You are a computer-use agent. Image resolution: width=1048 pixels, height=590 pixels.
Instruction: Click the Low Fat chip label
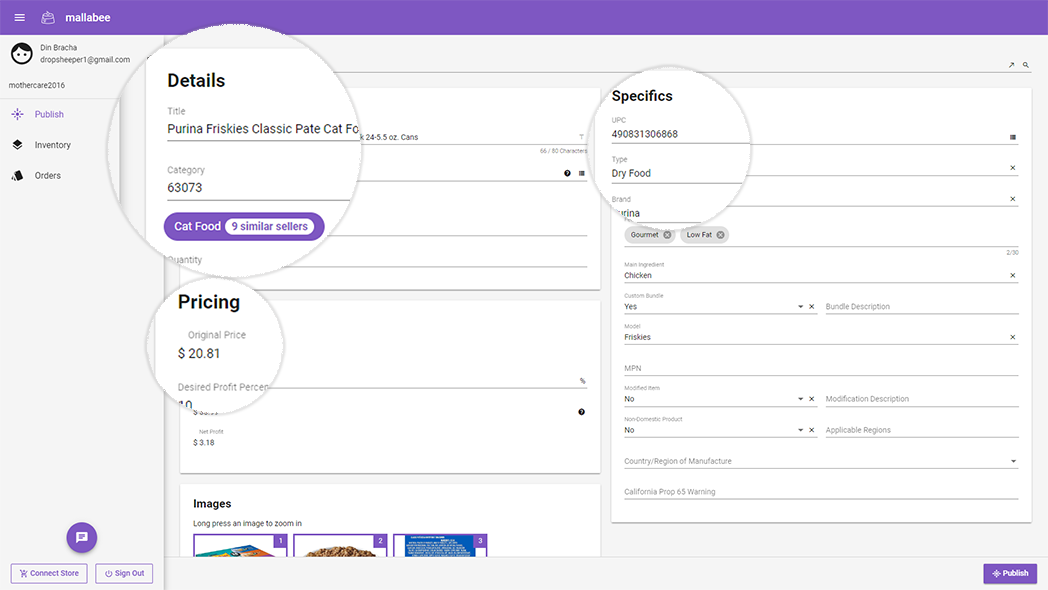click(x=699, y=235)
